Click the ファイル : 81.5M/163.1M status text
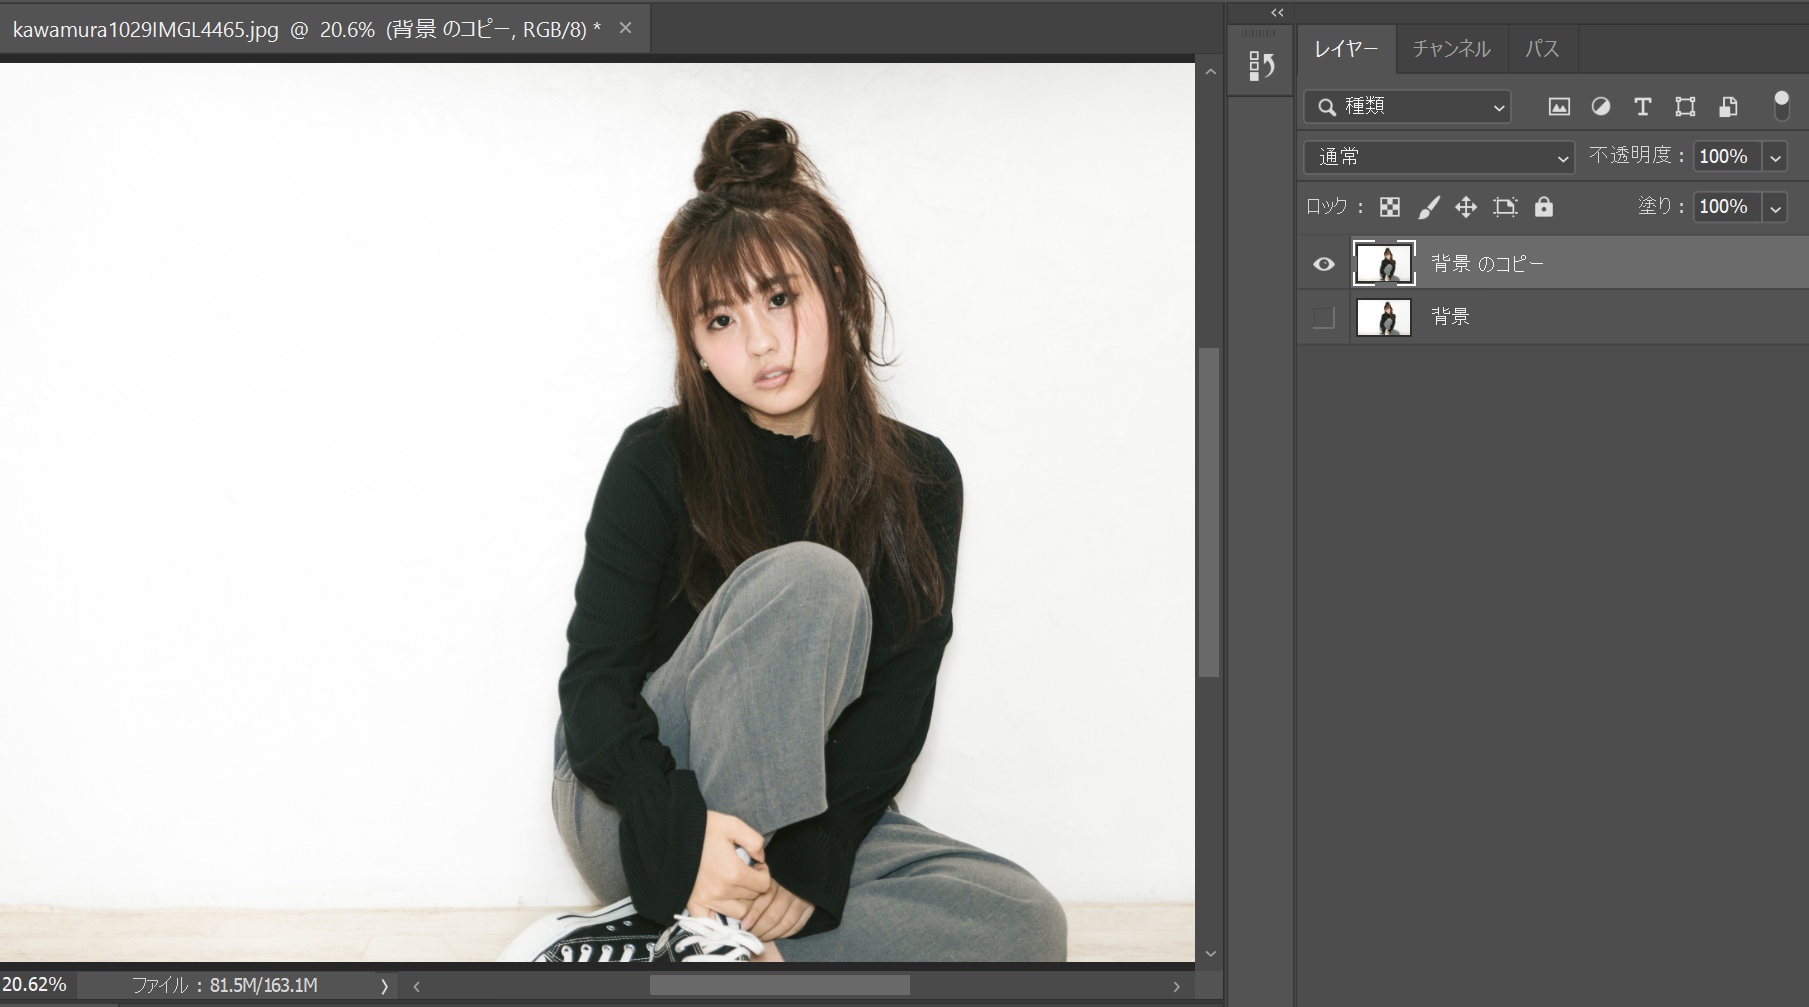 coord(225,986)
